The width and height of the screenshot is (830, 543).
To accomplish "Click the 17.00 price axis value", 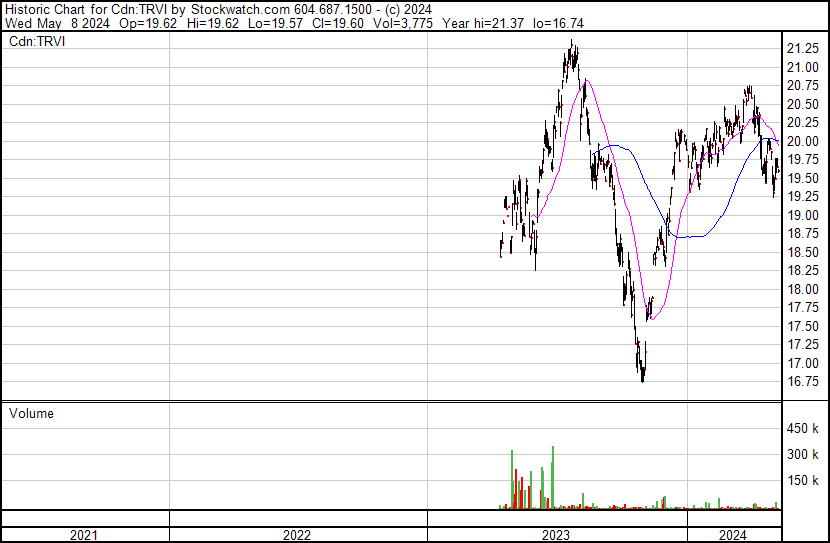I will click(x=803, y=363).
